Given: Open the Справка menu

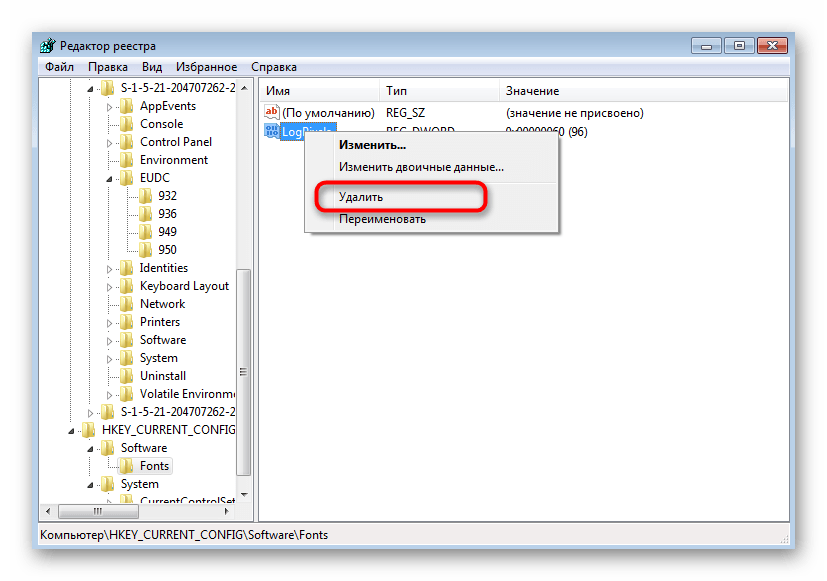Looking at the screenshot, I should 274,67.
